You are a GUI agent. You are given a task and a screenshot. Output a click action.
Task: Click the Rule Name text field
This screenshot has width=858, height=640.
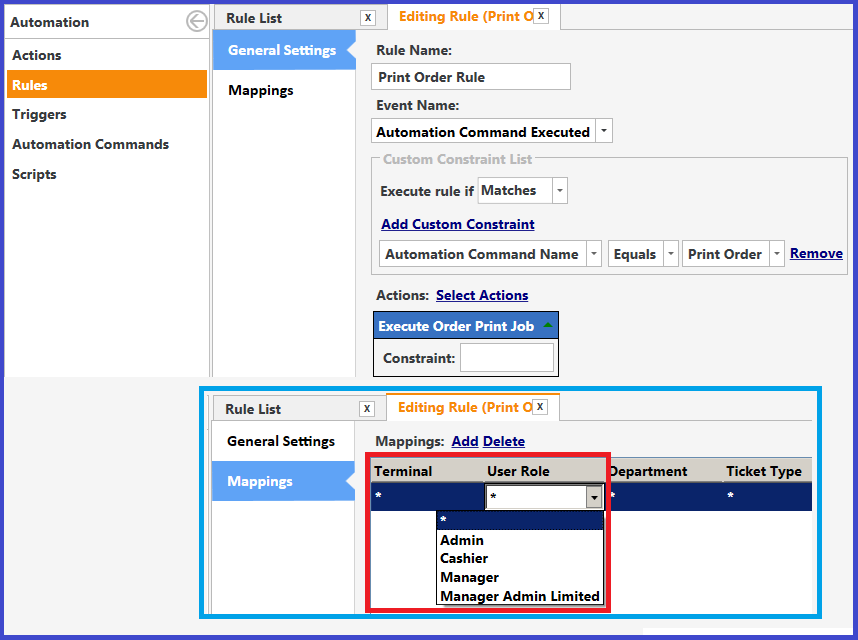point(472,77)
